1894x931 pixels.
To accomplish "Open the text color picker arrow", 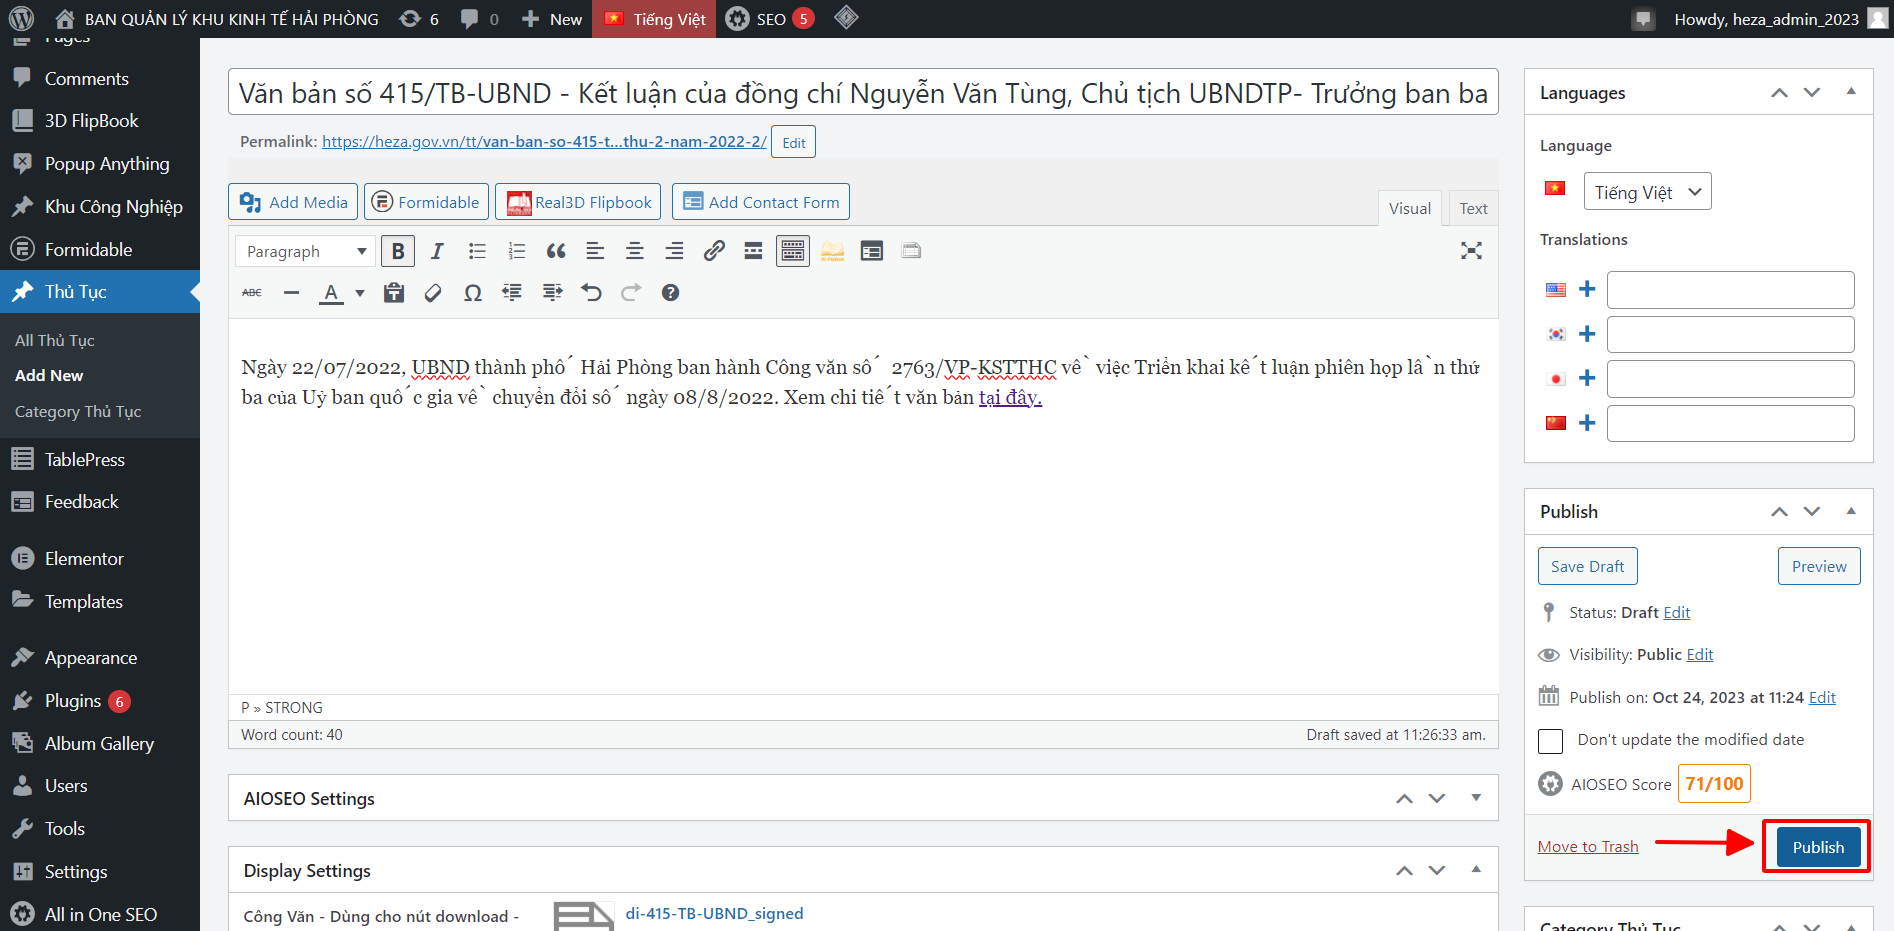I will pos(360,293).
